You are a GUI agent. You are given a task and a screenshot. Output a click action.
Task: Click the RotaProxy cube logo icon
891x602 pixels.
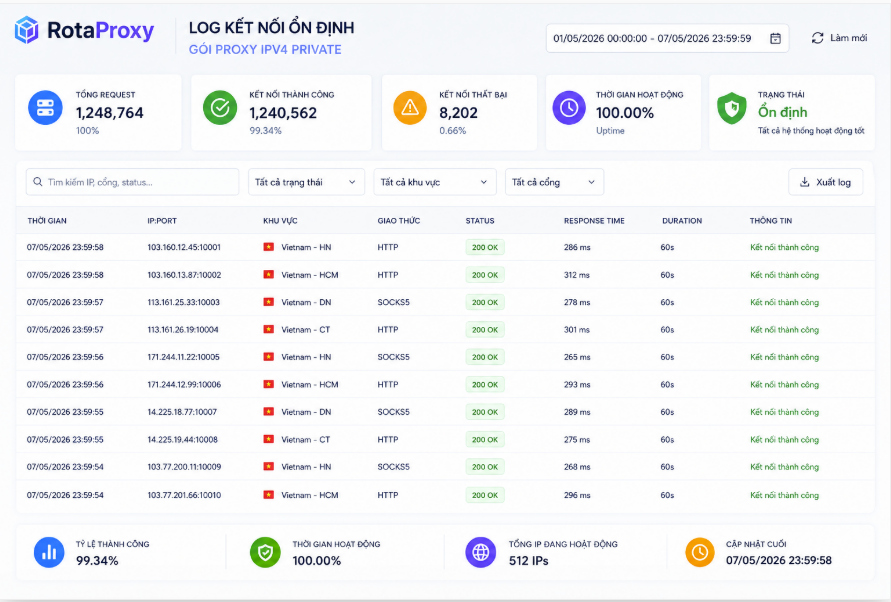pos(26,30)
